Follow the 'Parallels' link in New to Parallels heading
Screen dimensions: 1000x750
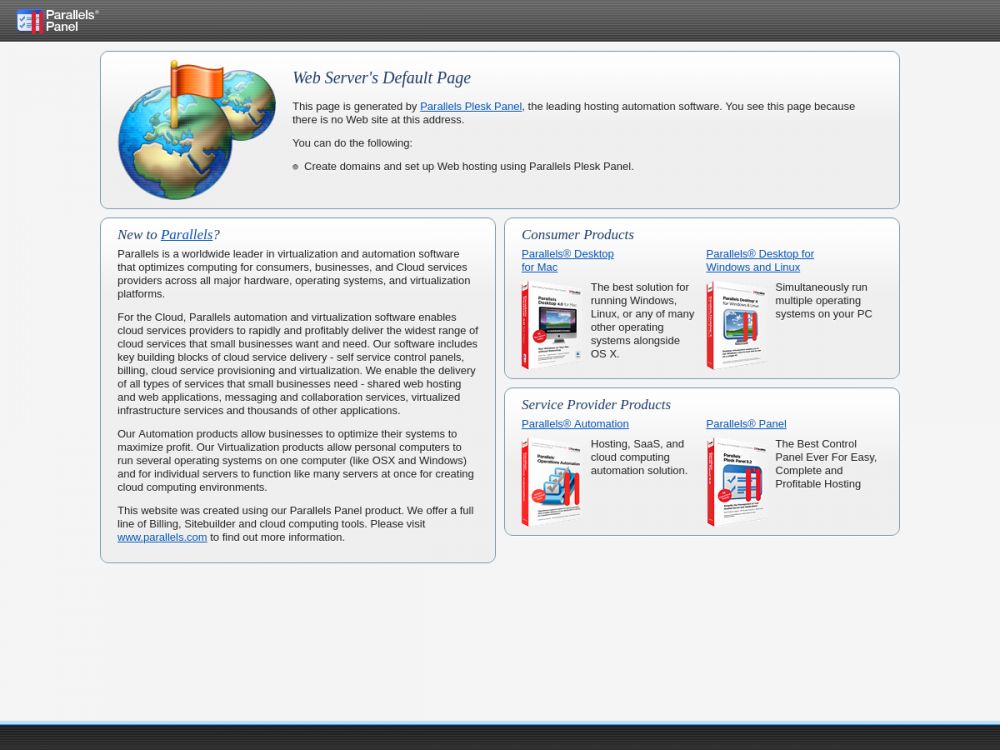[186, 235]
